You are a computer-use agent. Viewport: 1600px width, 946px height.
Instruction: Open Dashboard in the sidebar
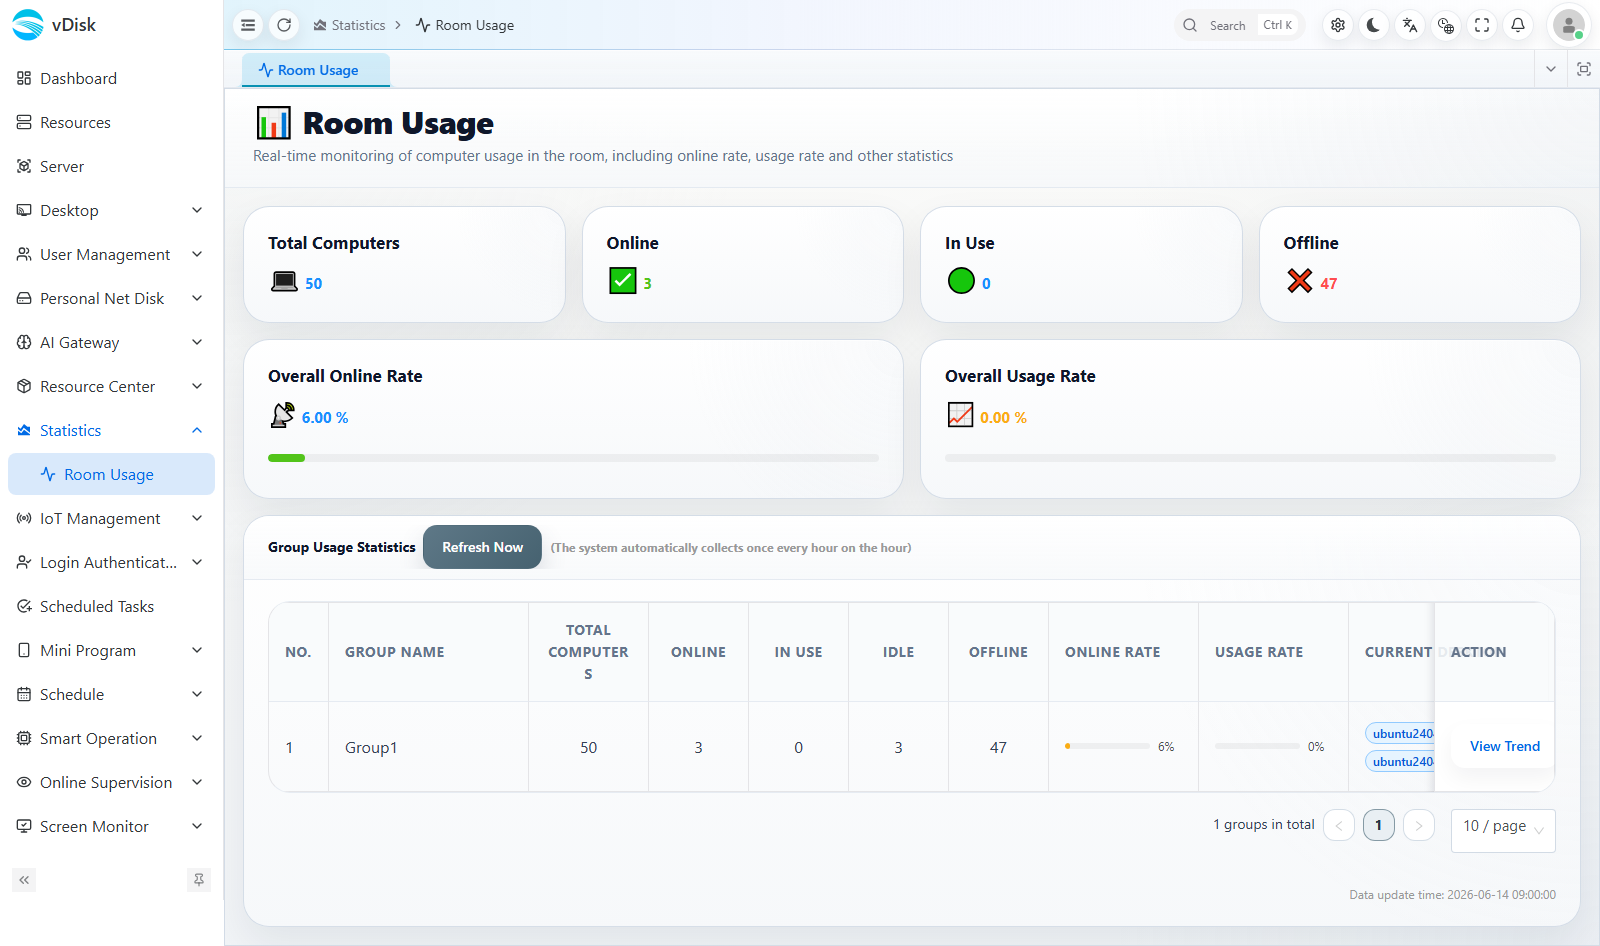(111, 78)
